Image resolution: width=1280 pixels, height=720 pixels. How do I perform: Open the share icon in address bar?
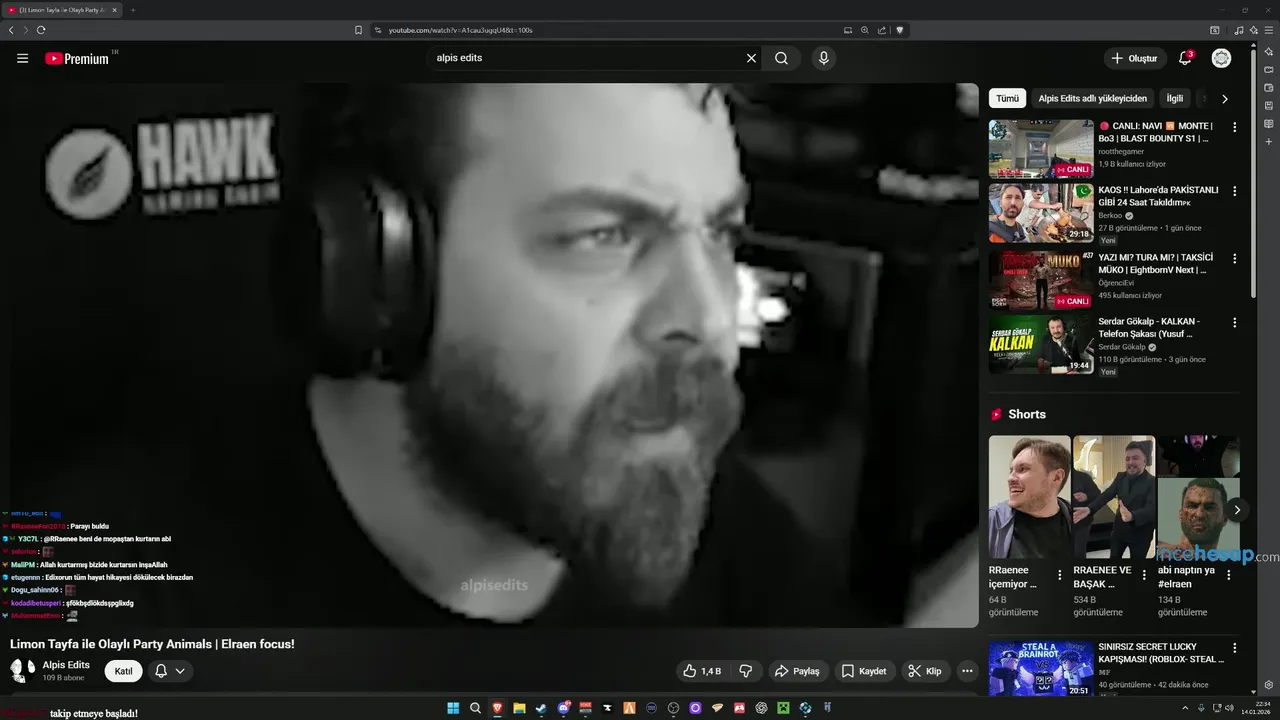[x=882, y=30]
